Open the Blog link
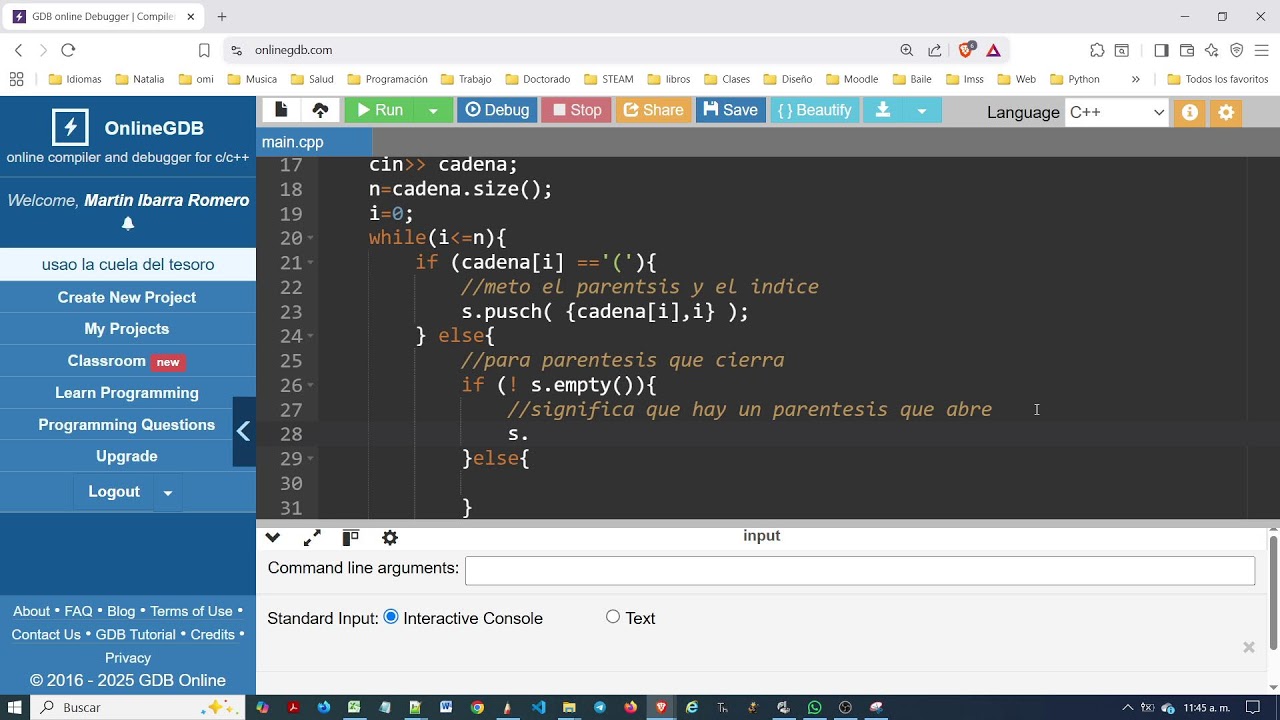Image resolution: width=1280 pixels, height=720 pixels. (x=121, y=611)
